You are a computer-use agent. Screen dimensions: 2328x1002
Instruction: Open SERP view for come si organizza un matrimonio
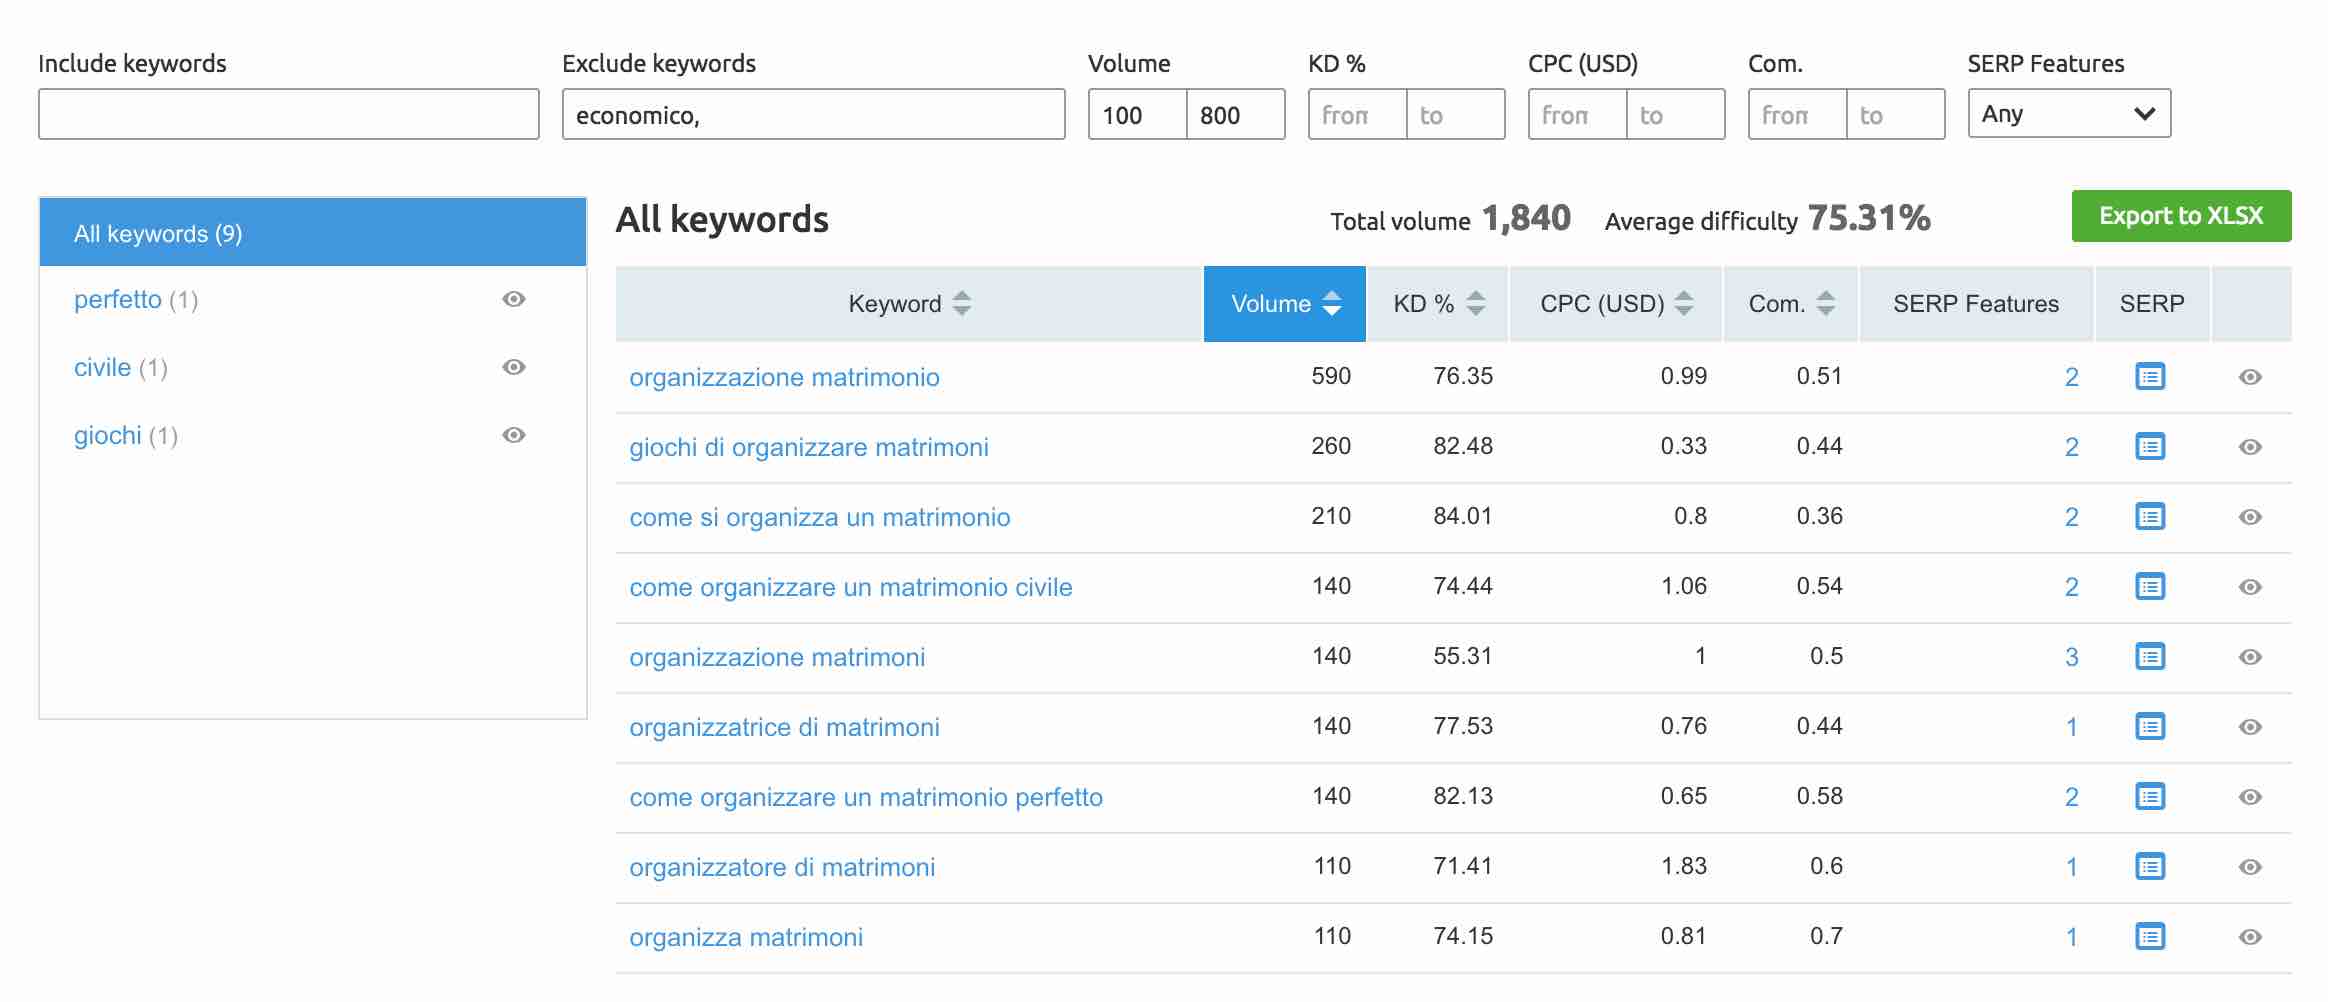point(2150,517)
